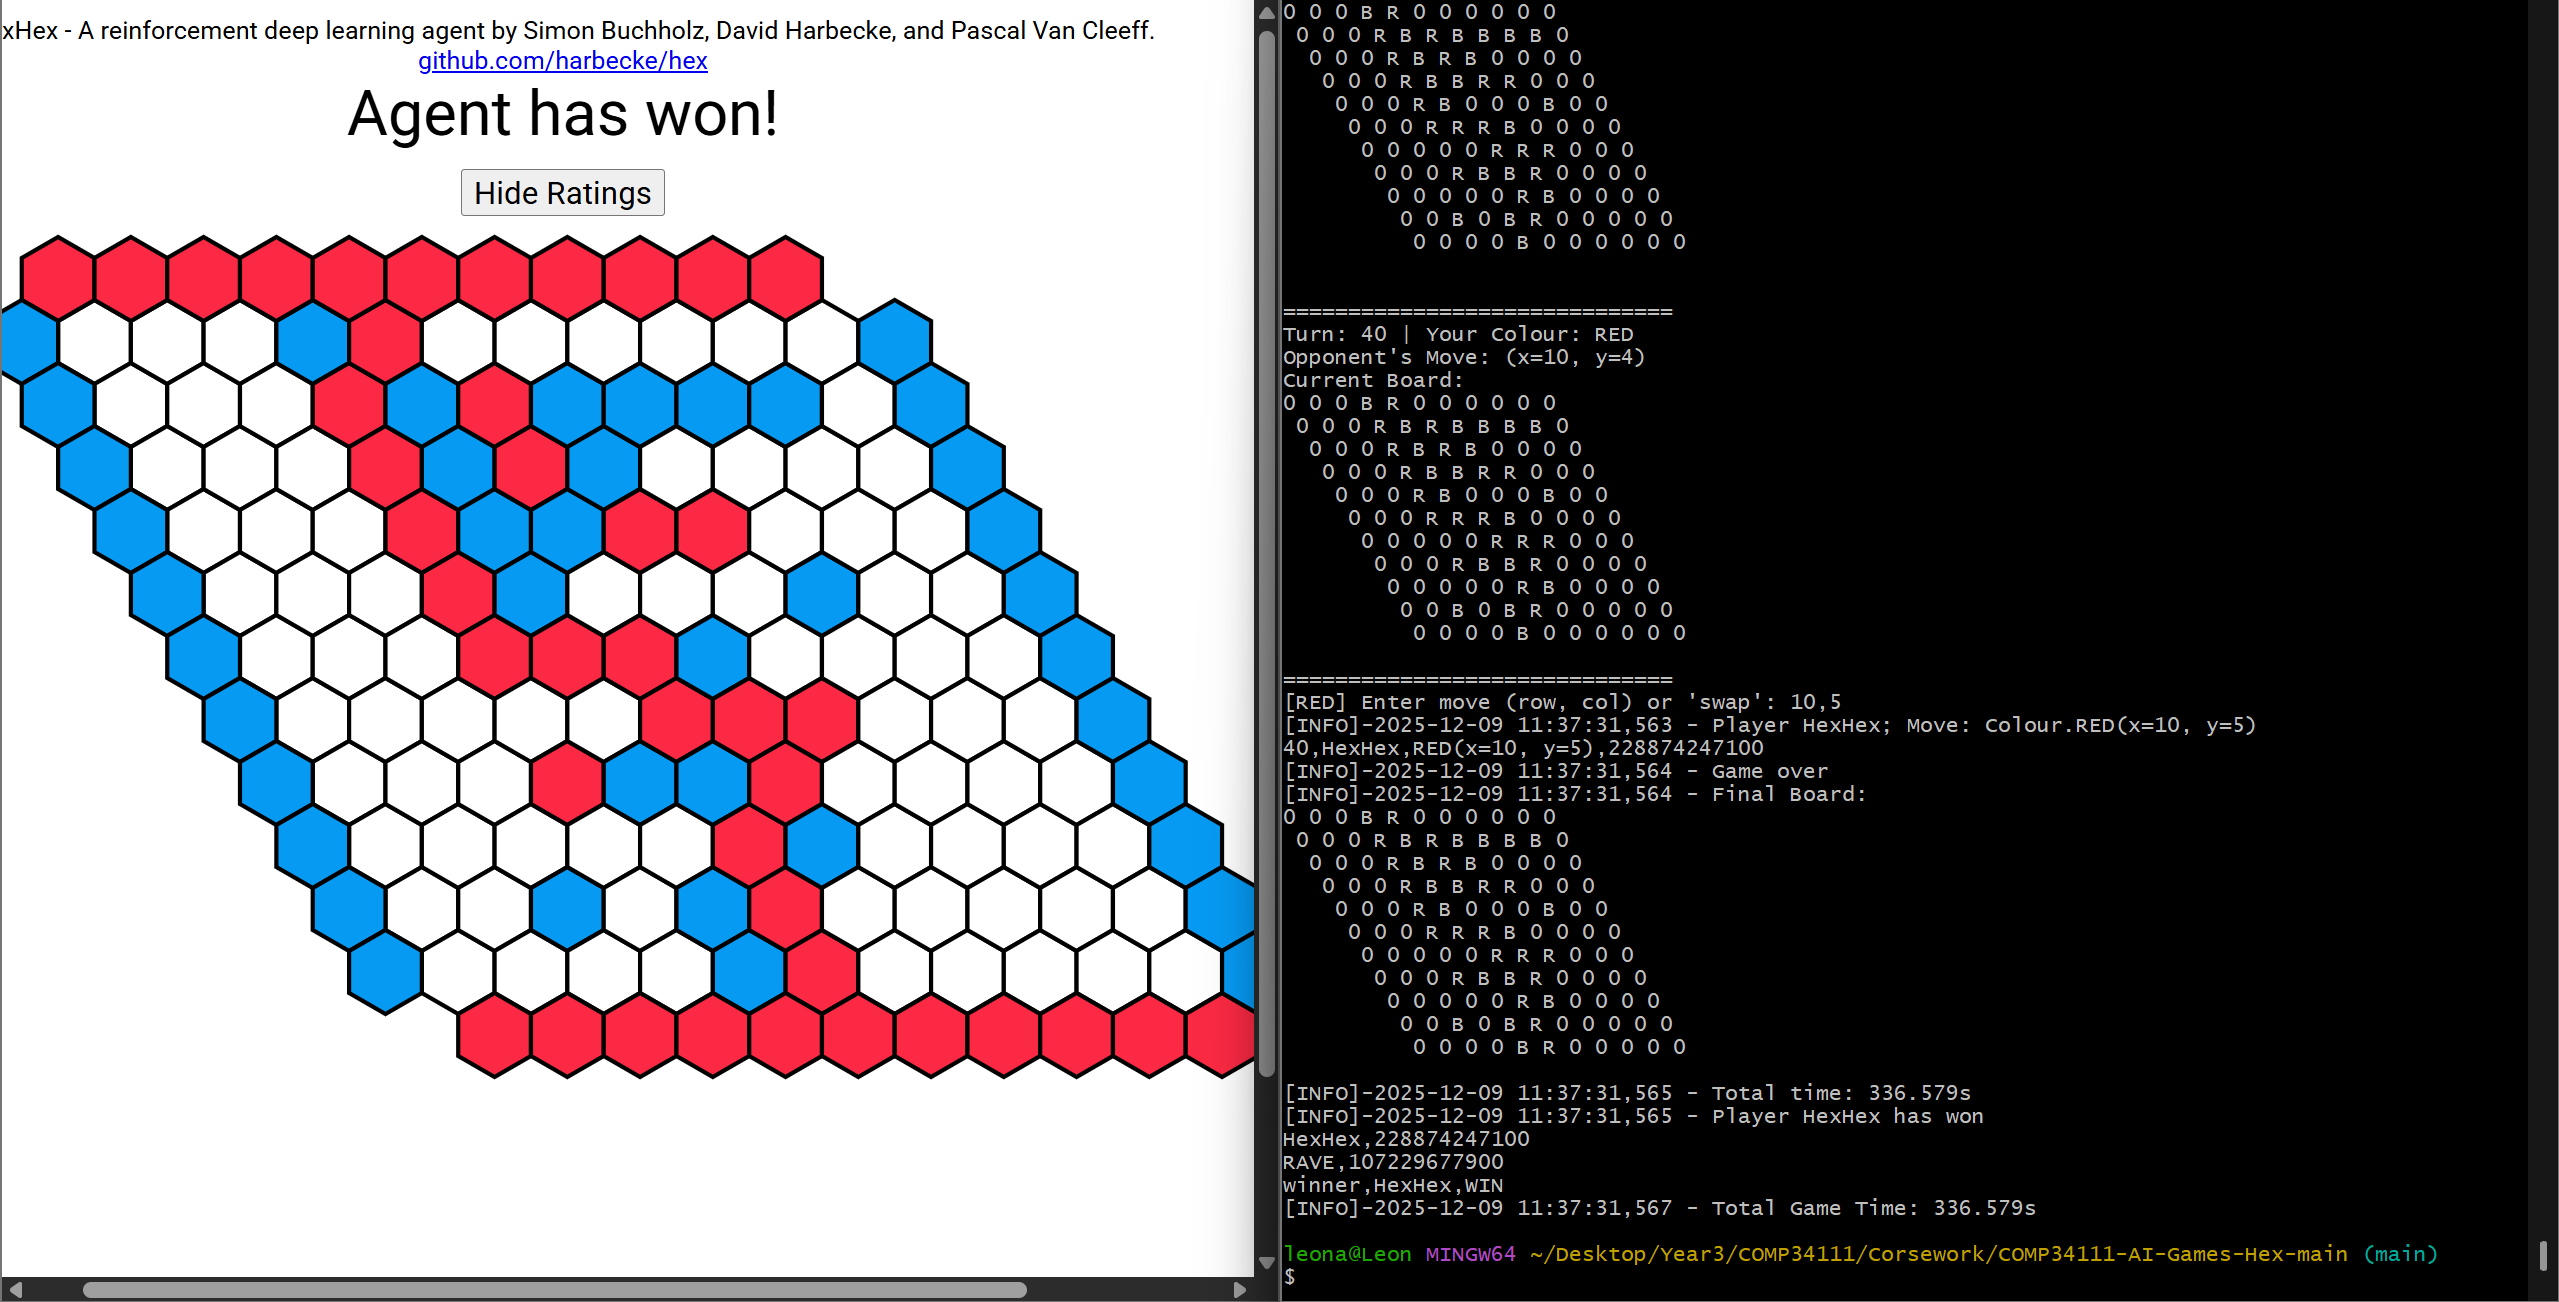Click the "(main)" branch label in prompt
This screenshot has height=1302, width=2559.
2400,1254
